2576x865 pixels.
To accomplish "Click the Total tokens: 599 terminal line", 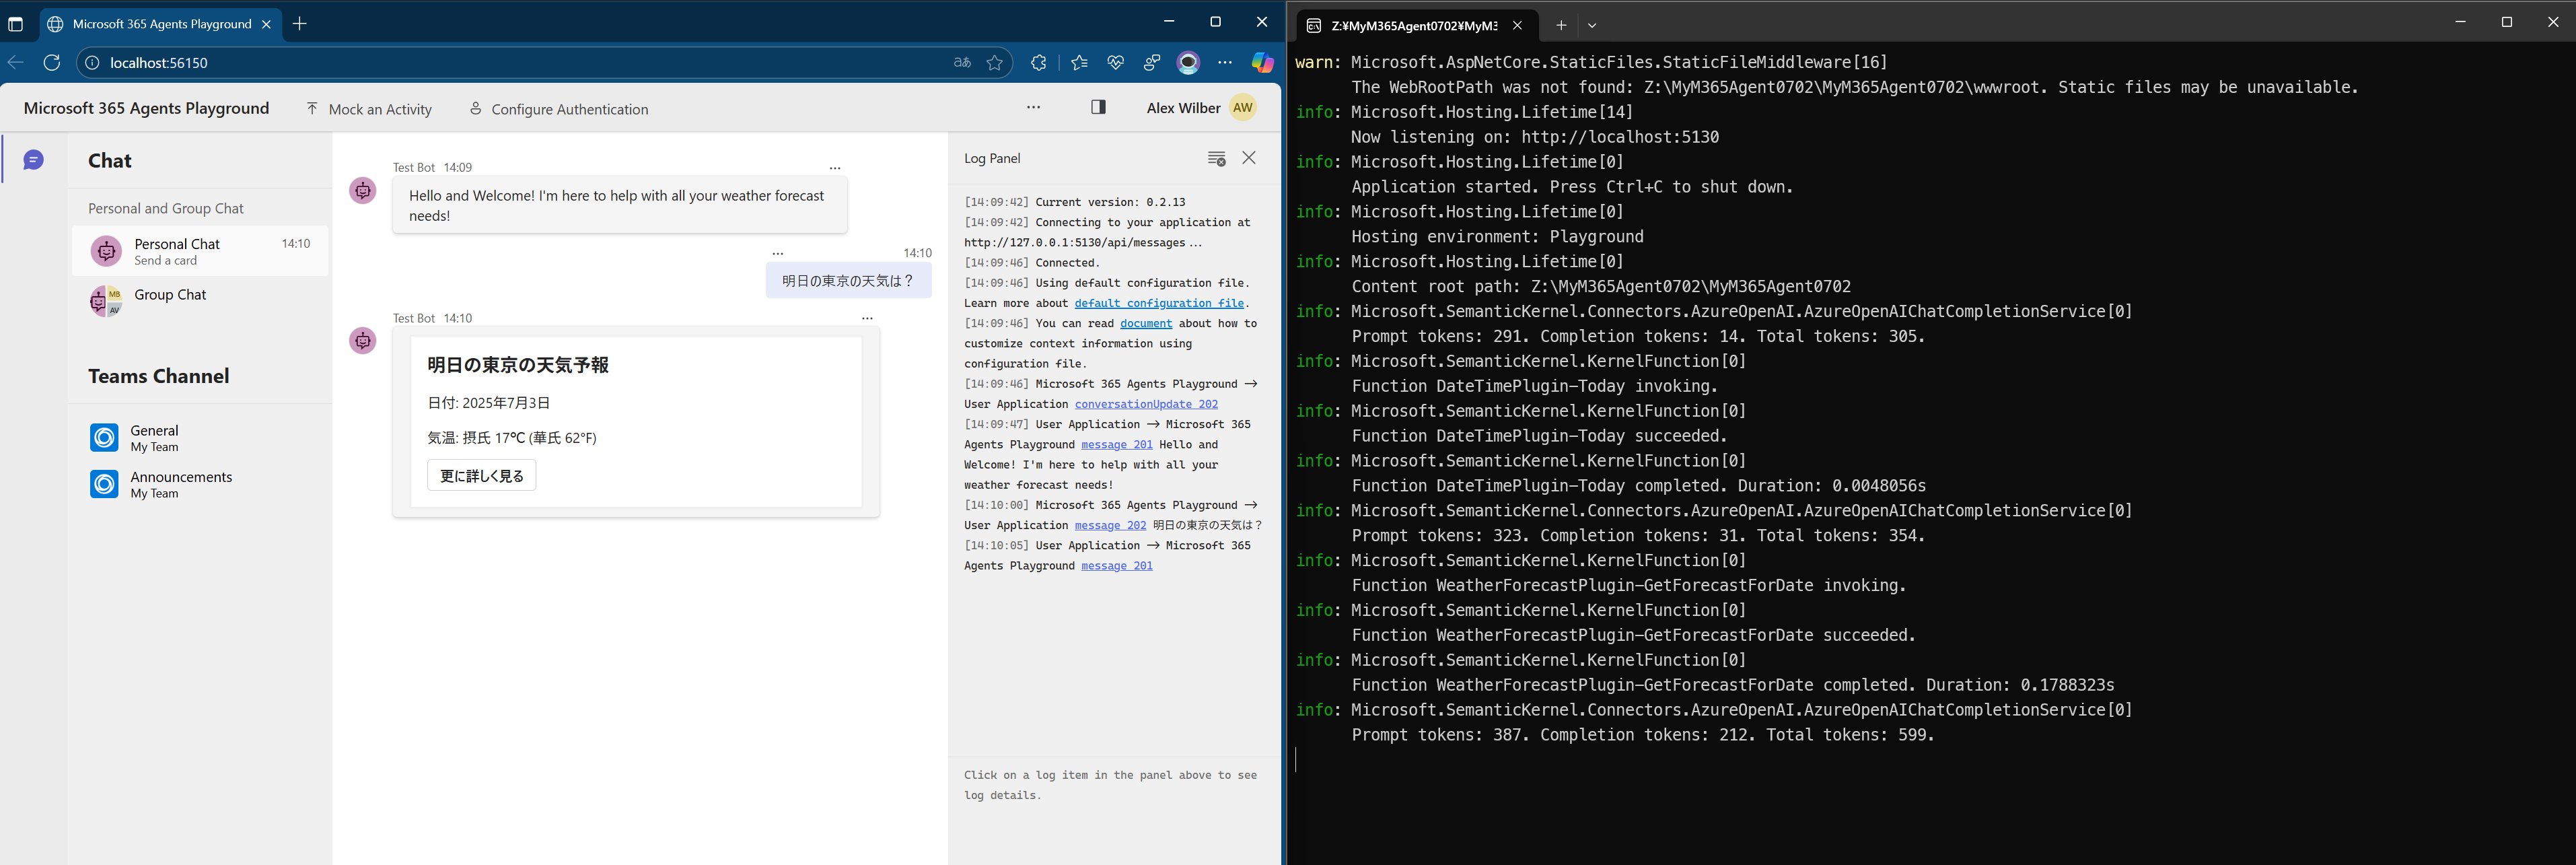I will pos(1643,735).
